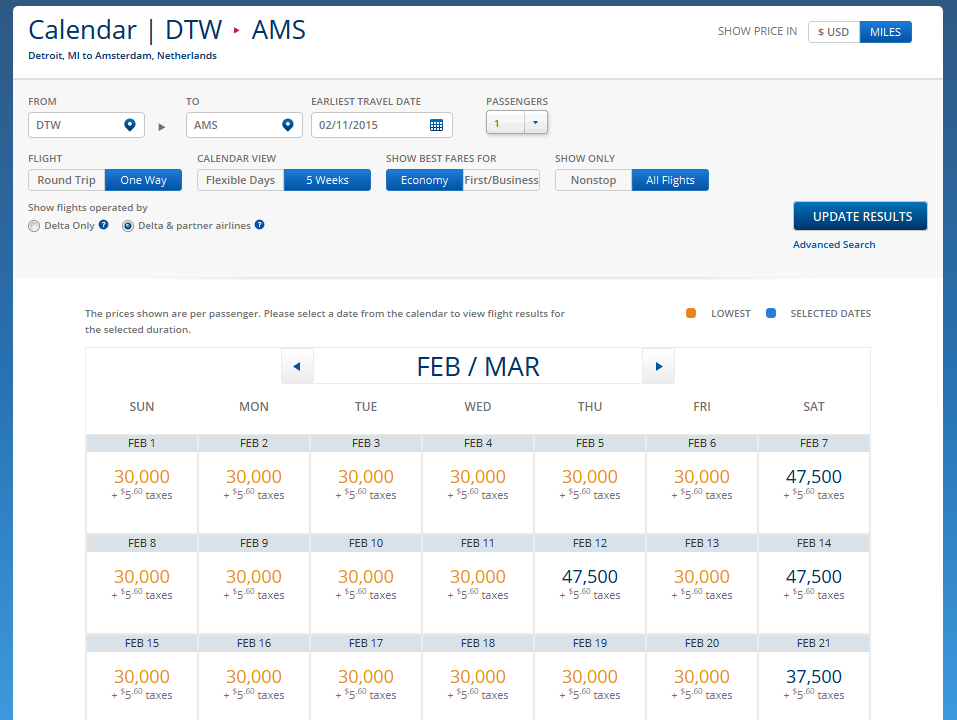Image resolution: width=957 pixels, height=720 pixels.
Task: Show best fares for First/Business
Action: [x=501, y=180]
